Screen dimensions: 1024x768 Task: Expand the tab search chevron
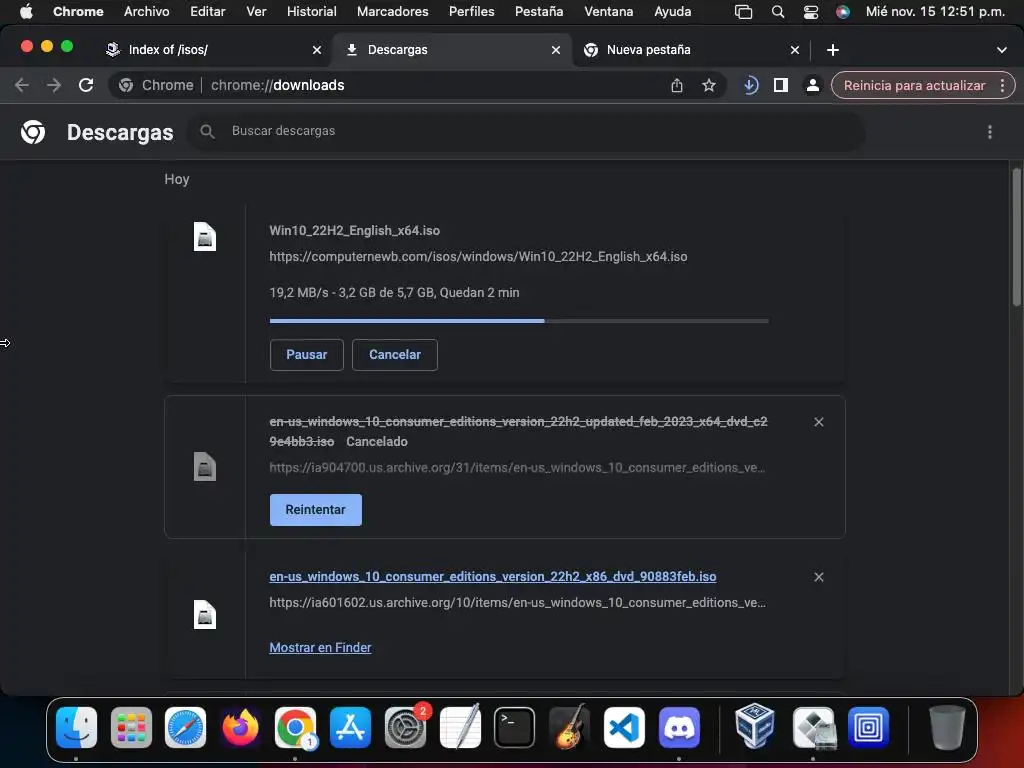[x=1001, y=50]
